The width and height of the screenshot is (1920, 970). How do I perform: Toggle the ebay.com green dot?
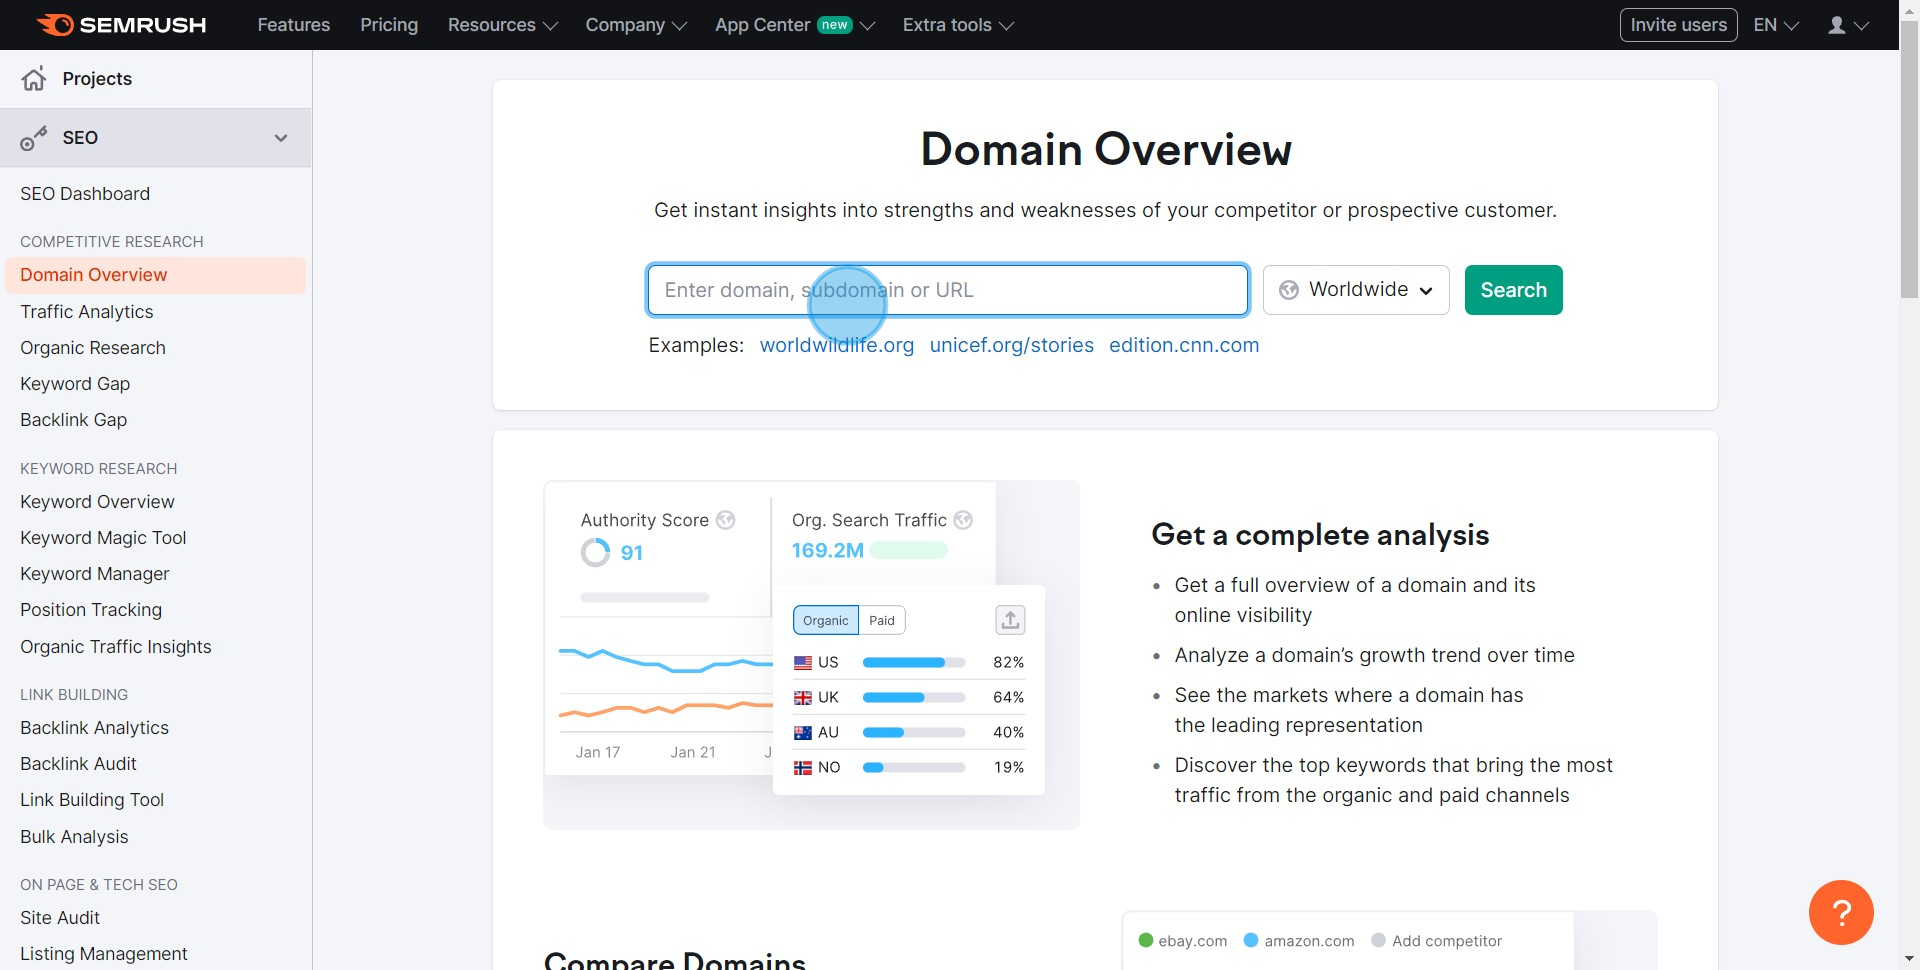click(1146, 940)
